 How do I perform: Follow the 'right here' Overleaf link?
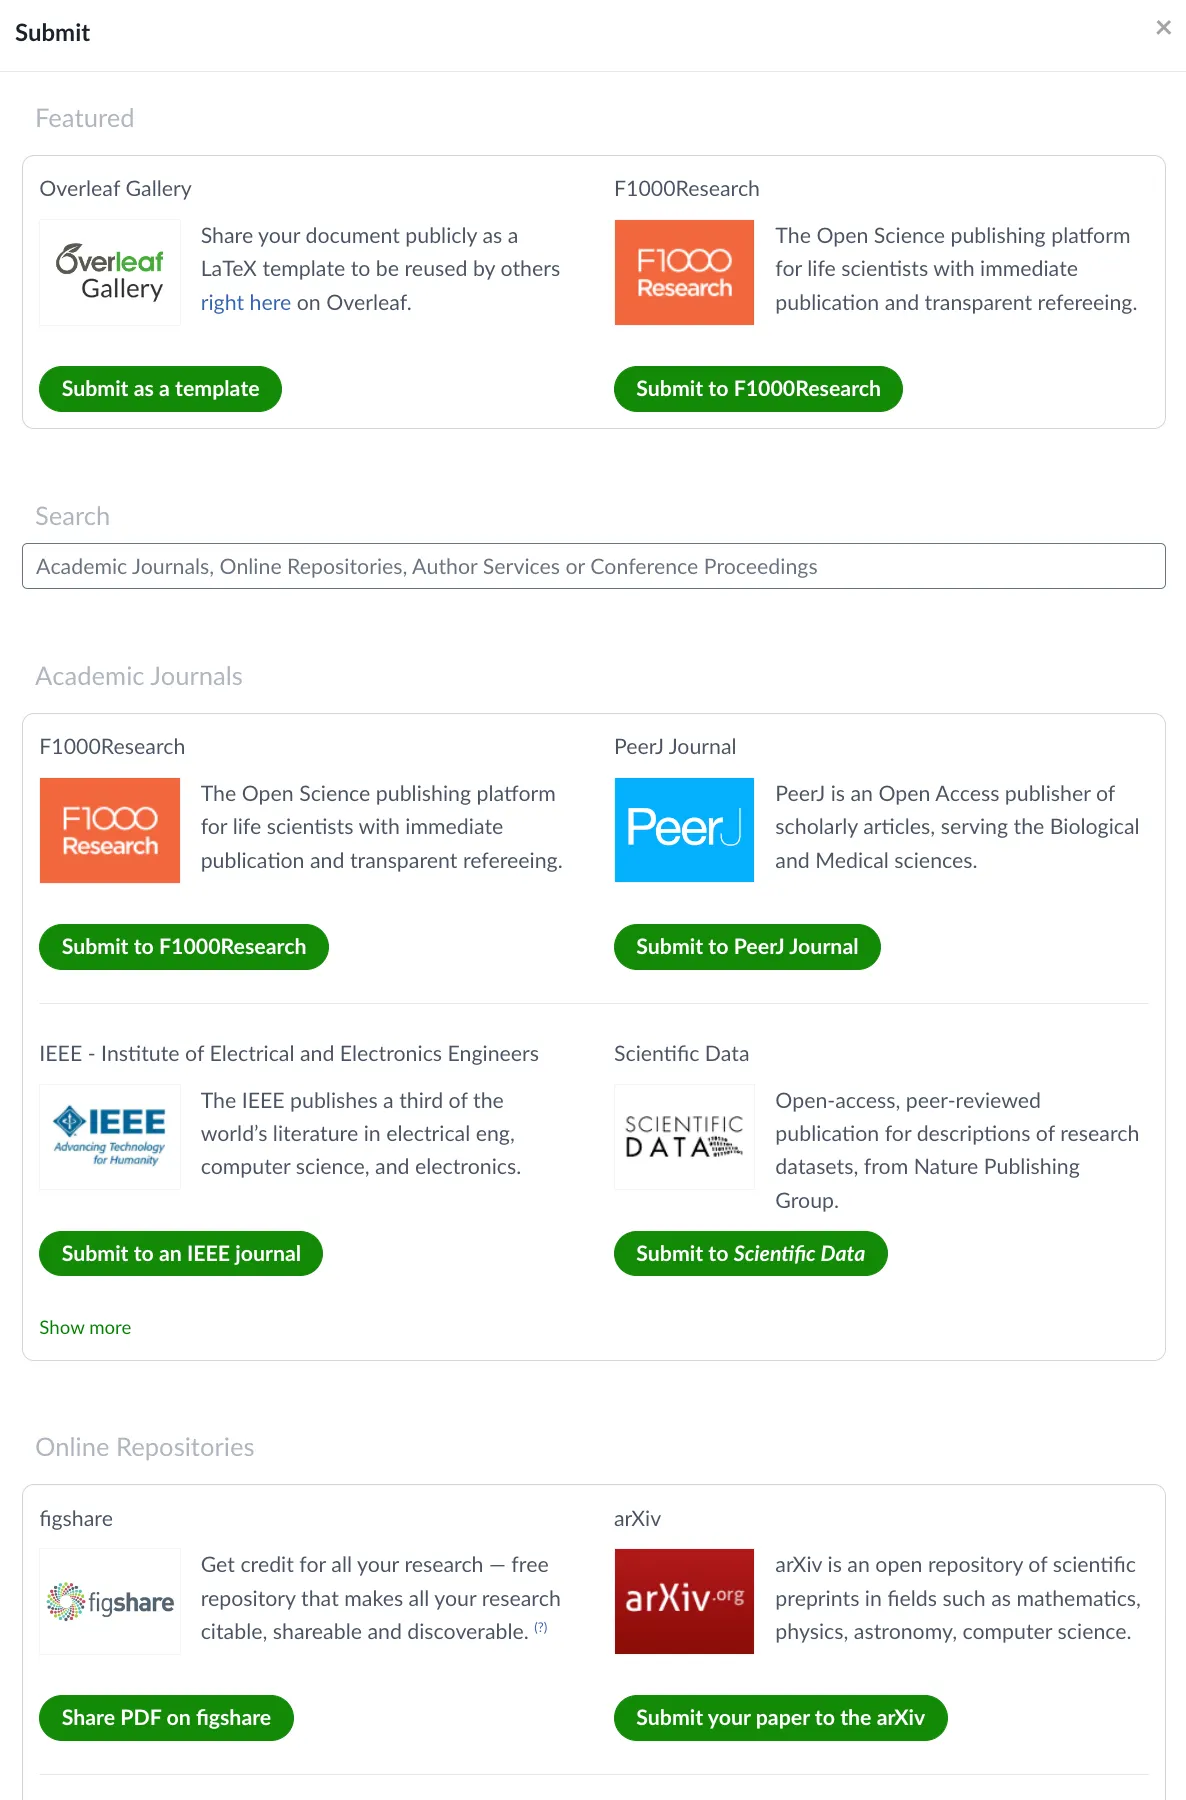pyautogui.click(x=245, y=303)
